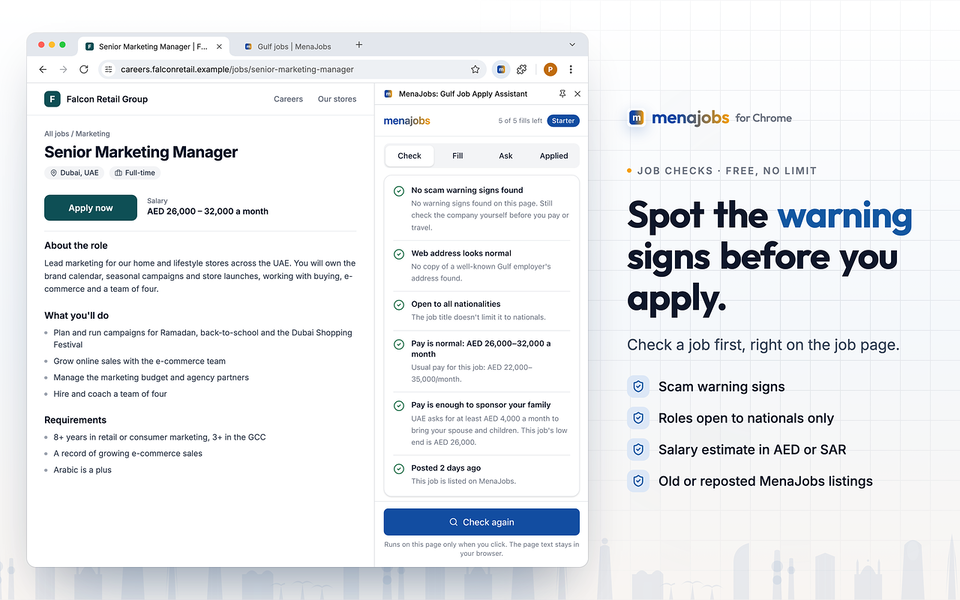Open site information icon in address bar
The image size is (960, 600).
click(x=108, y=70)
